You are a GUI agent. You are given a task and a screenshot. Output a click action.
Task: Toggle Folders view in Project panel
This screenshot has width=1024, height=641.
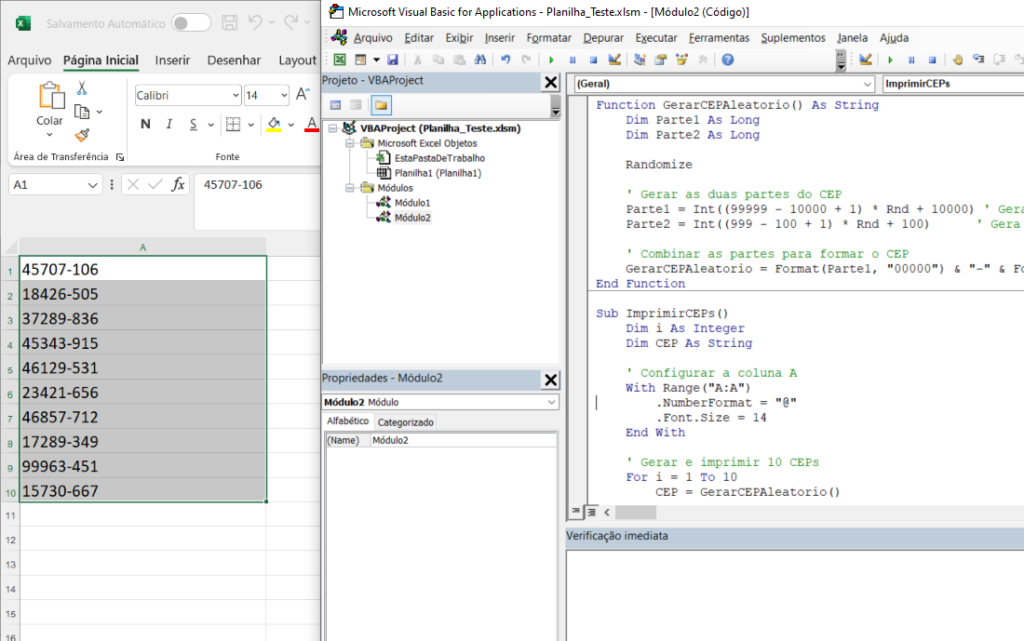[381, 105]
